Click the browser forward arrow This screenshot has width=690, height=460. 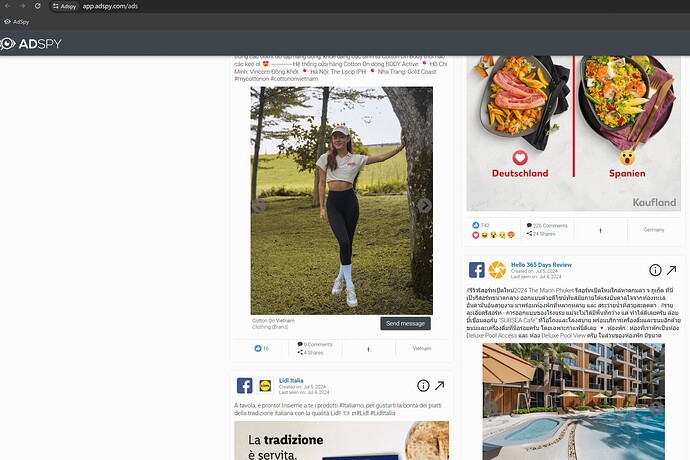pos(22,6)
